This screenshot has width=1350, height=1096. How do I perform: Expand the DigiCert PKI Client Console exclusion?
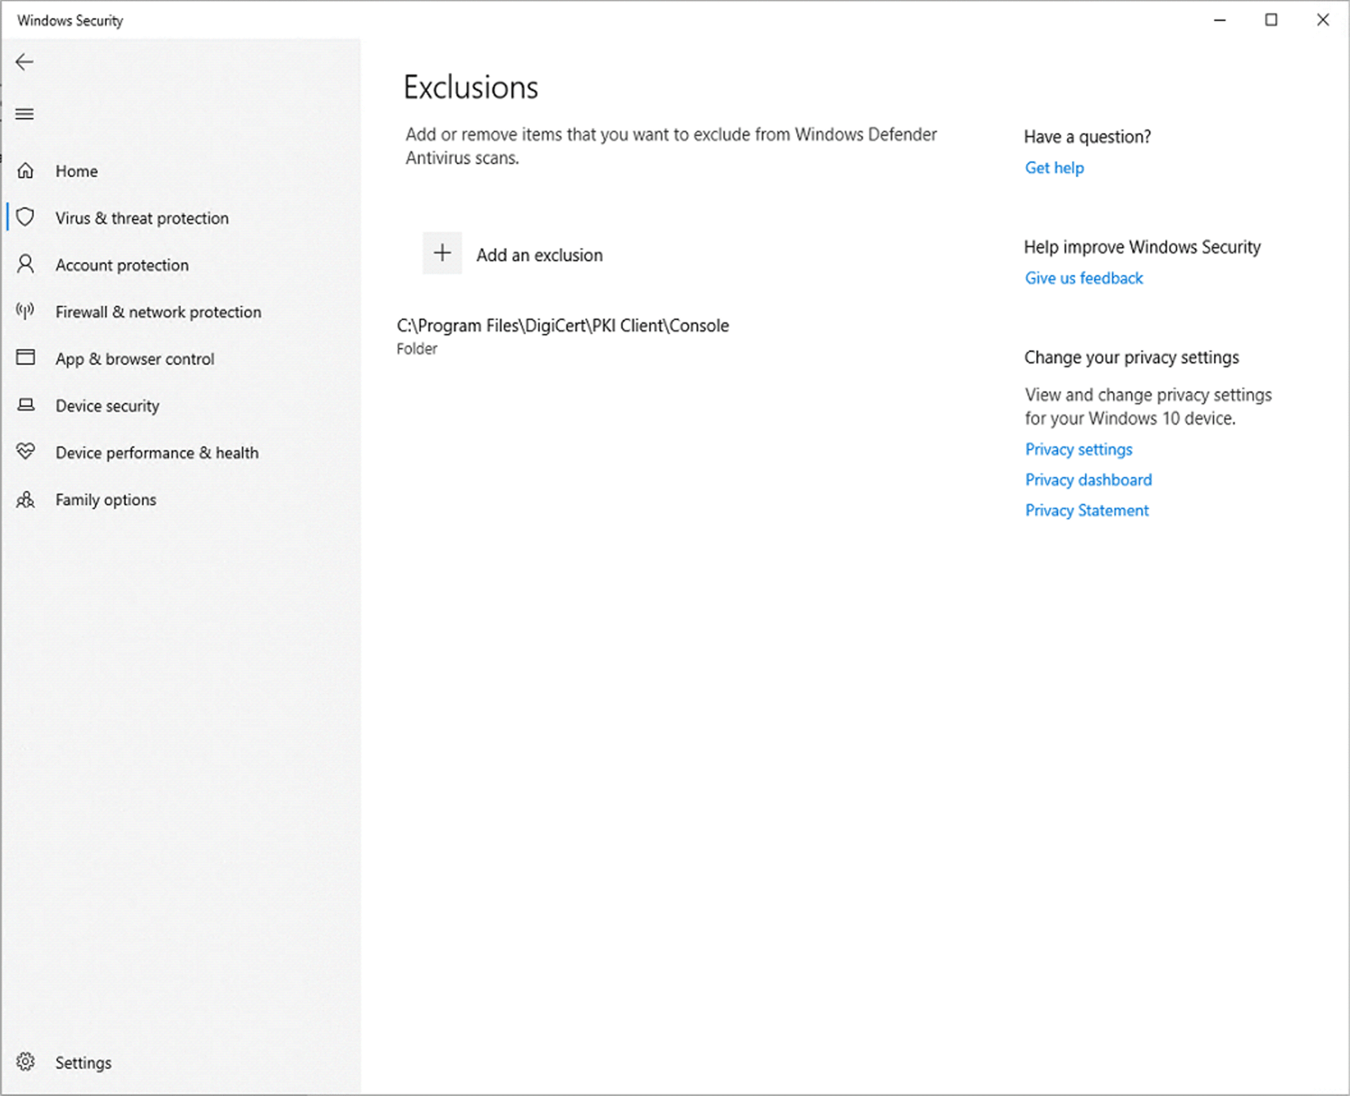tap(563, 325)
